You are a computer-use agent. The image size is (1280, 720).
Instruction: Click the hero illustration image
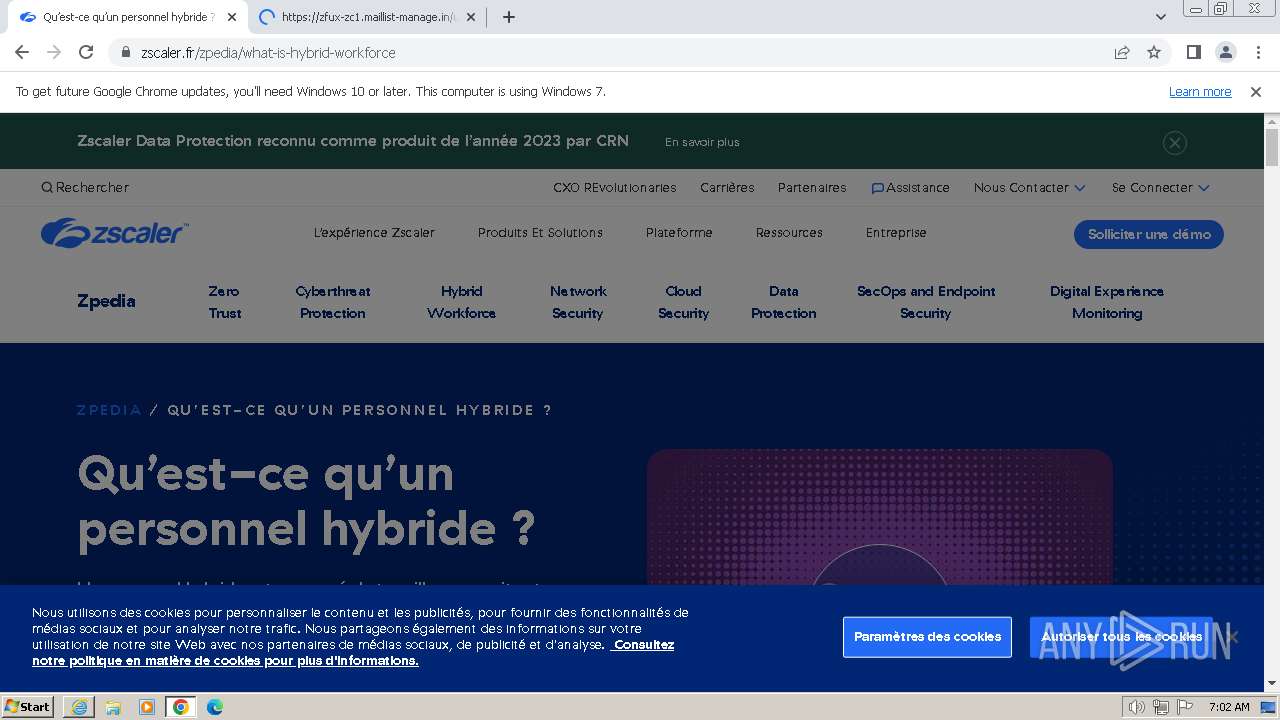pos(880,517)
